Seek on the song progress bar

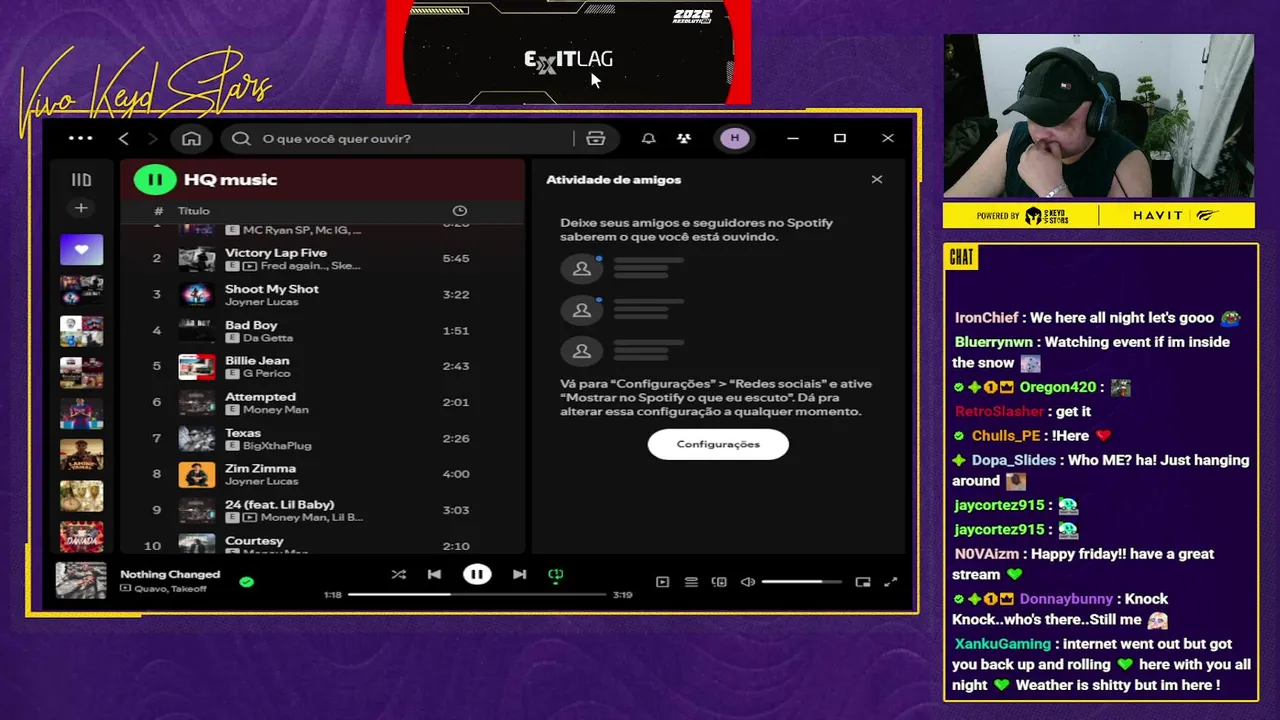(x=477, y=595)
